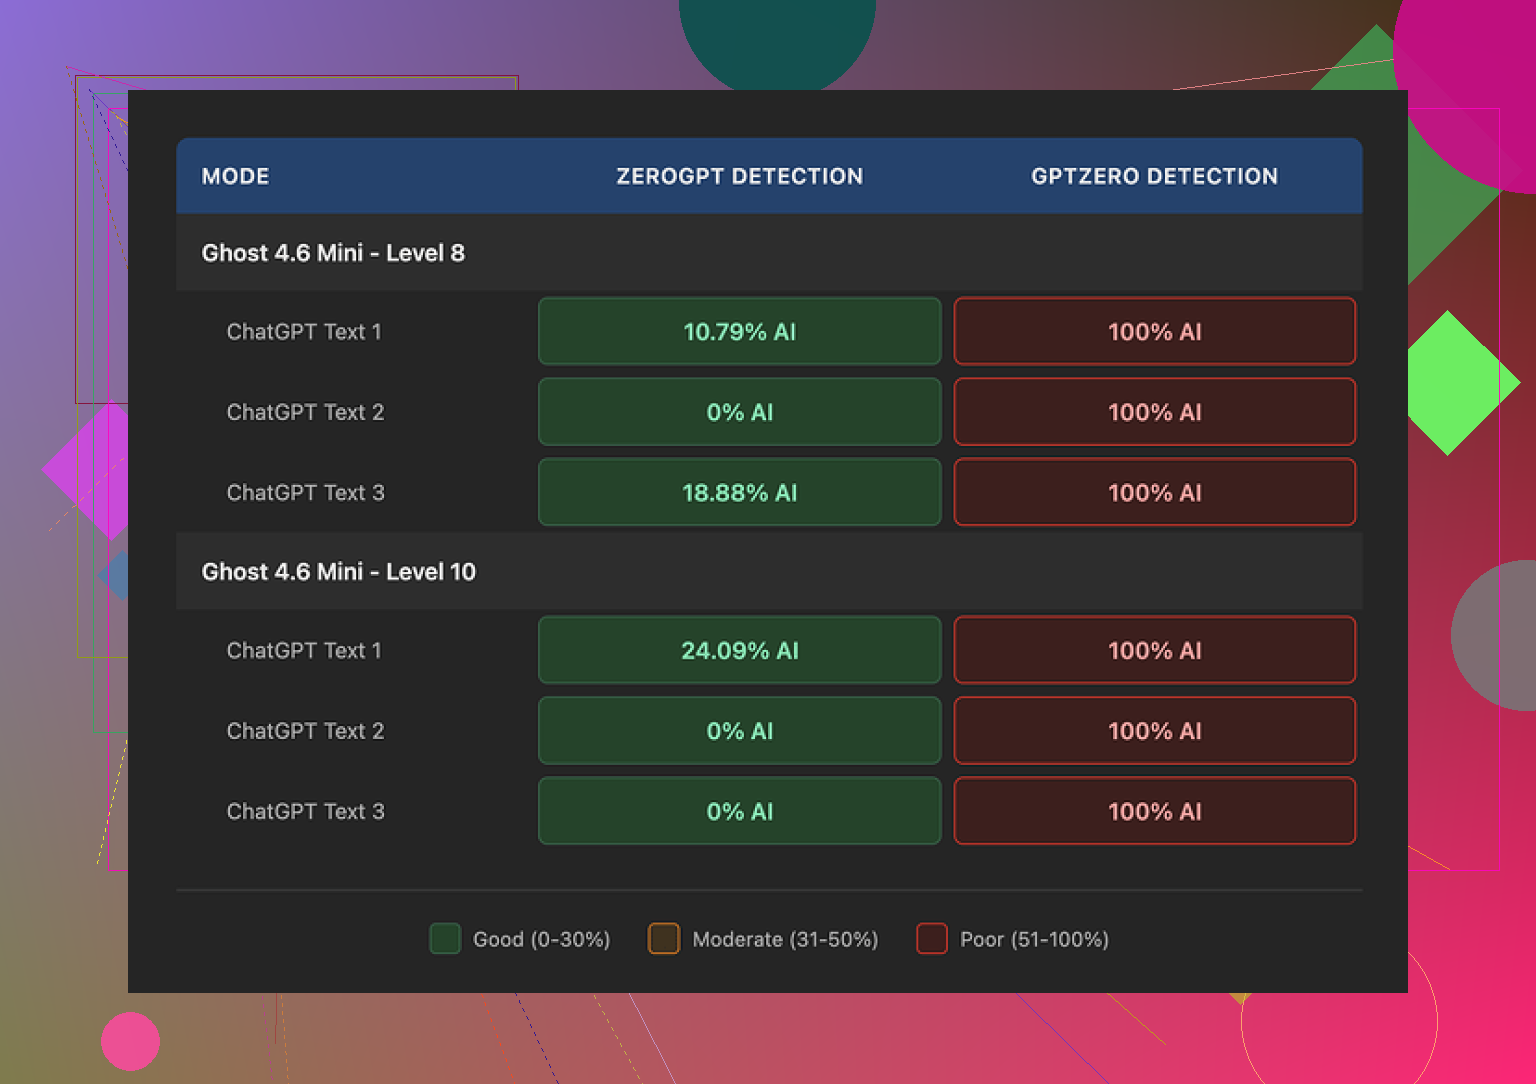1536x1084 pixels.
Task: Click the Poor (51-100%) legend label
Action: pos(1034,939)
